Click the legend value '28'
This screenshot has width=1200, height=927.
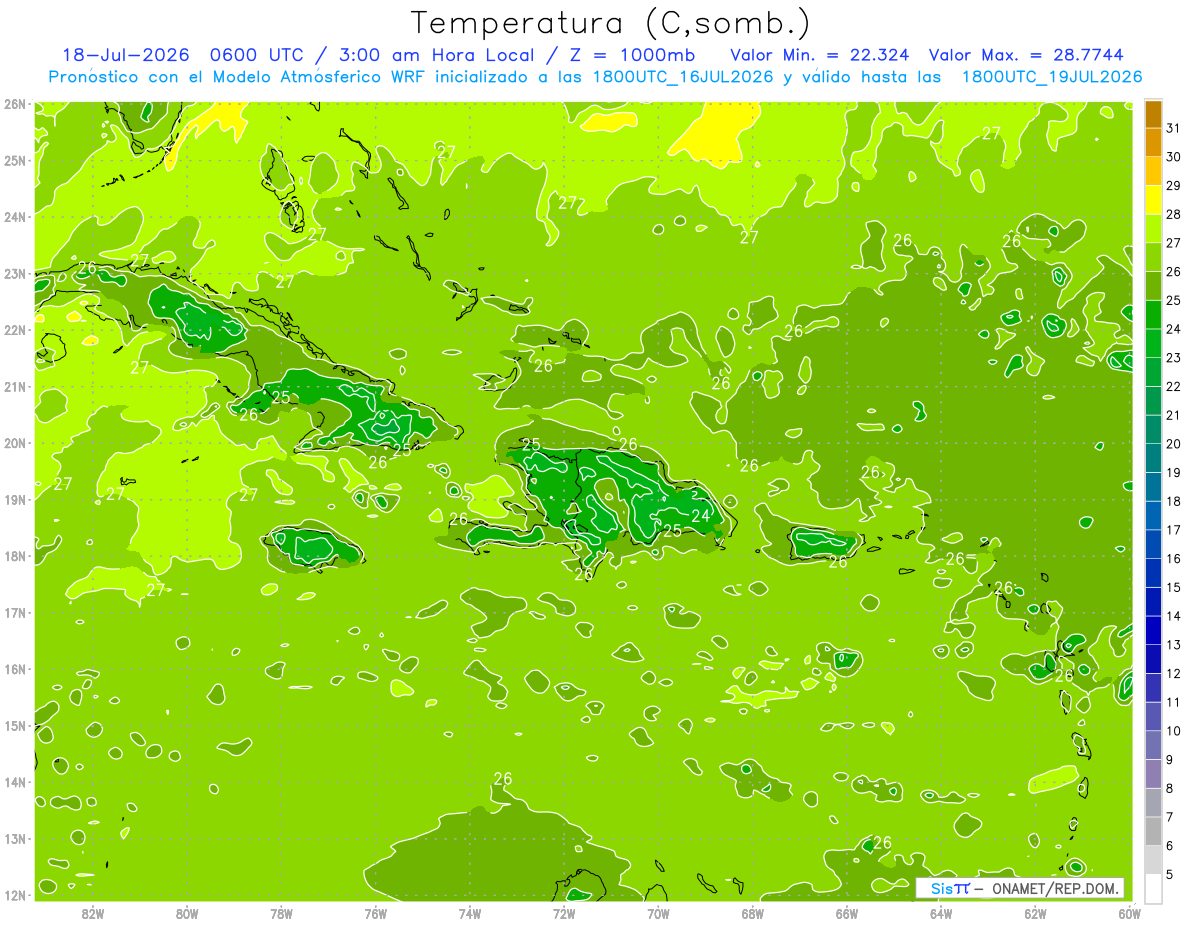click(1174, 214)
